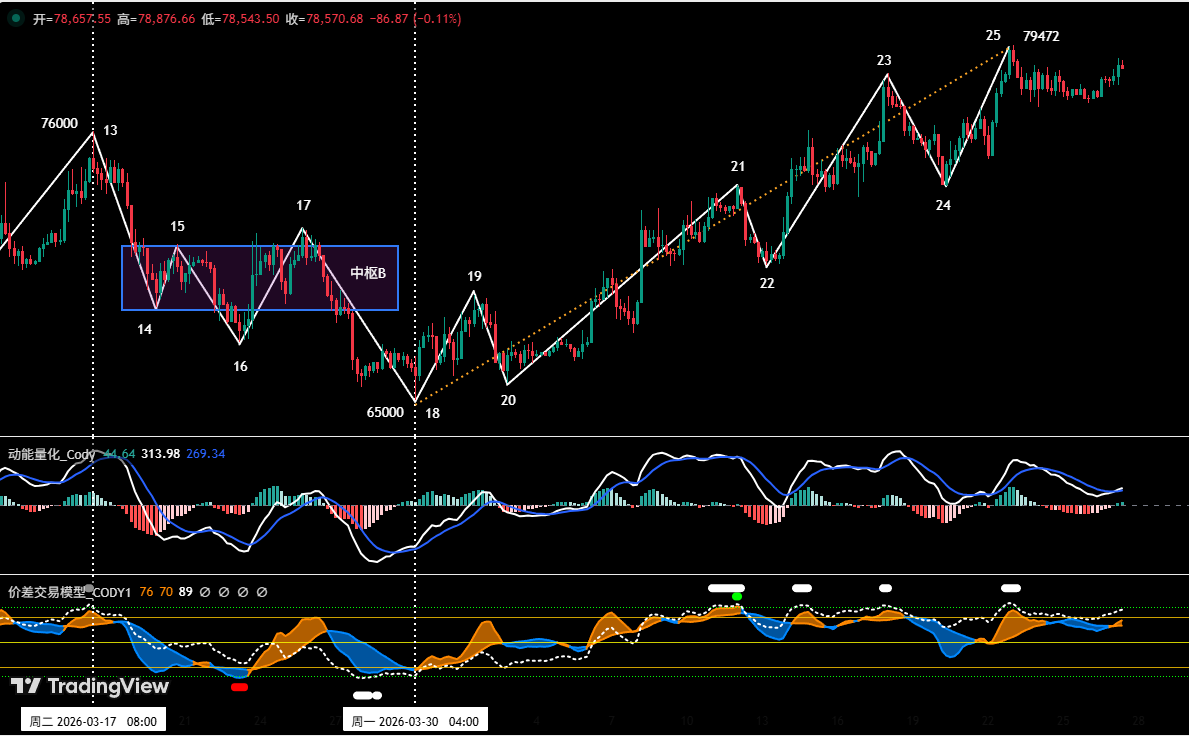Click the white pill marker above the spread model pane
This screenshot has height=736, width=1189.
click(x=724, y=588)
